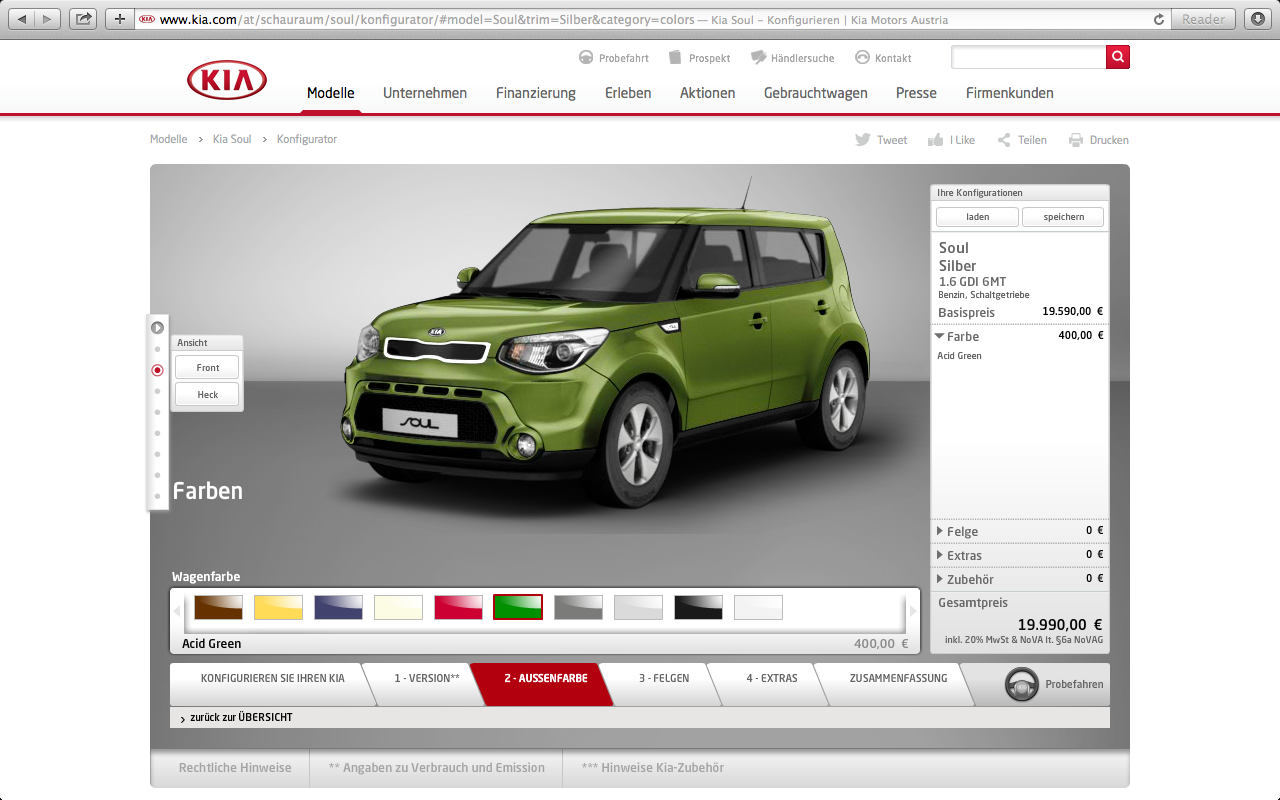
Task: Pick the brown car color swatch
Action: 218,607
